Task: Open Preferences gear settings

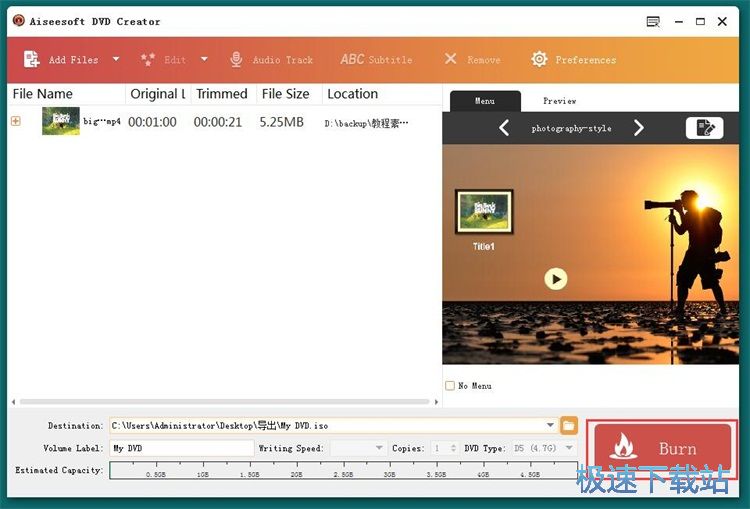Action: [573, 60]
